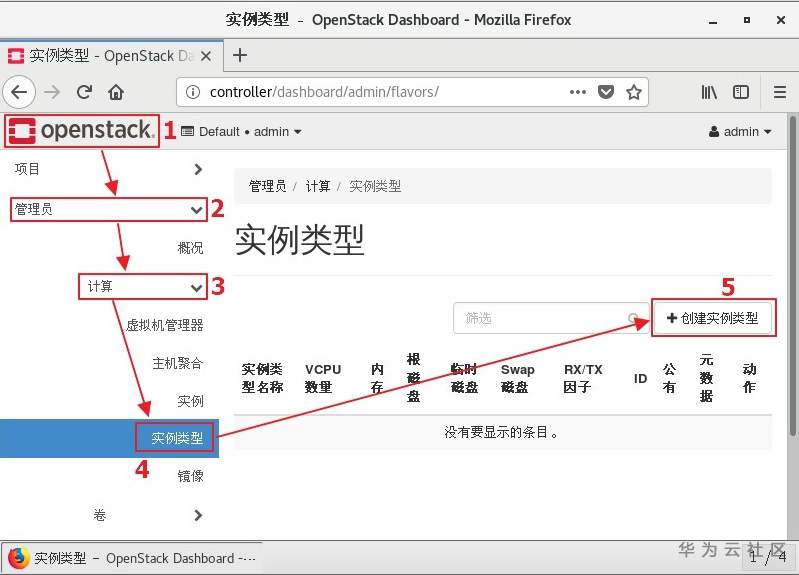Collapse the 管理员 sidebar section

click(109, 210)
